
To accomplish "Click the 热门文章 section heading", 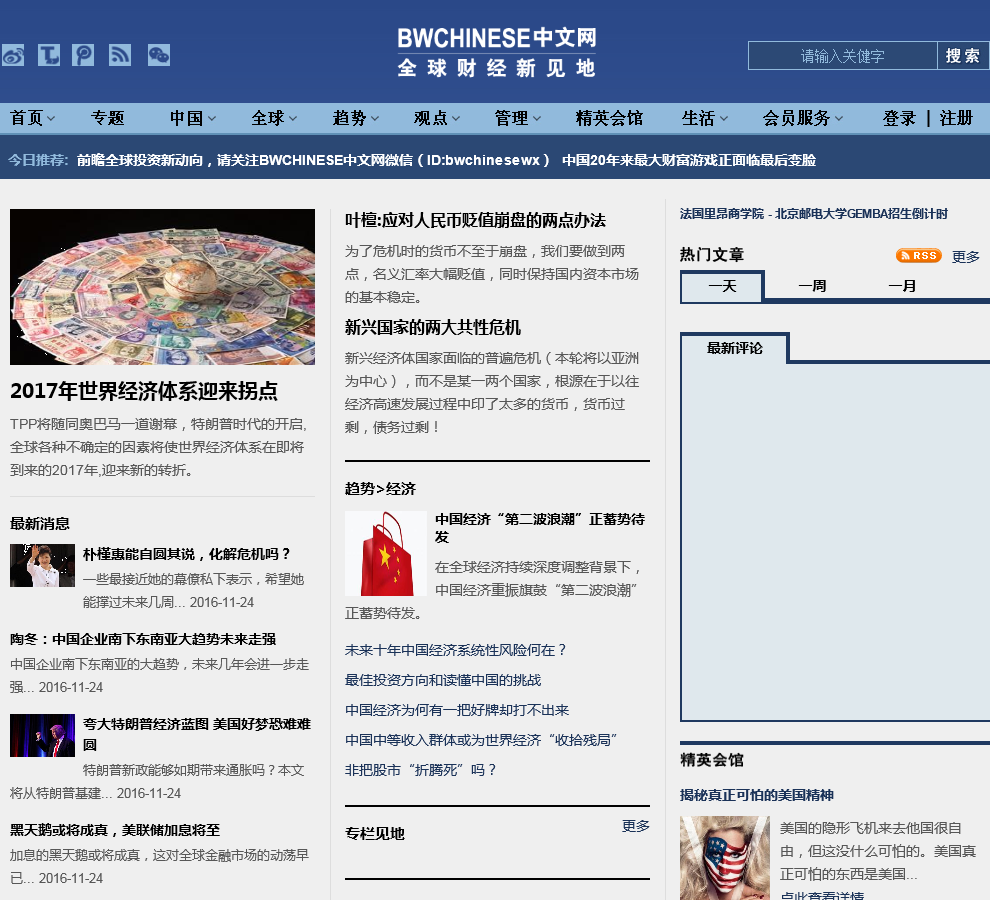I will (x=712, y=255).
